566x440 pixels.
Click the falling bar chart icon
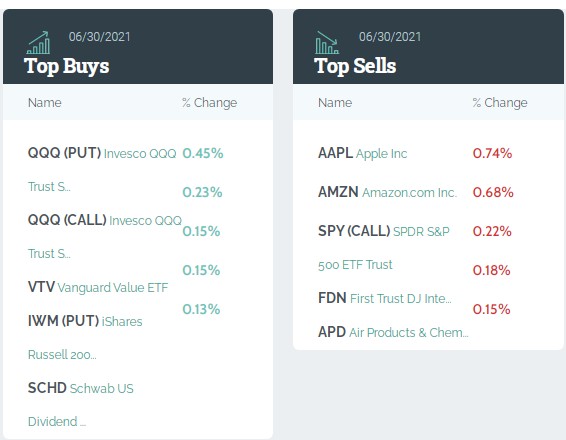(x=327, y=43)
